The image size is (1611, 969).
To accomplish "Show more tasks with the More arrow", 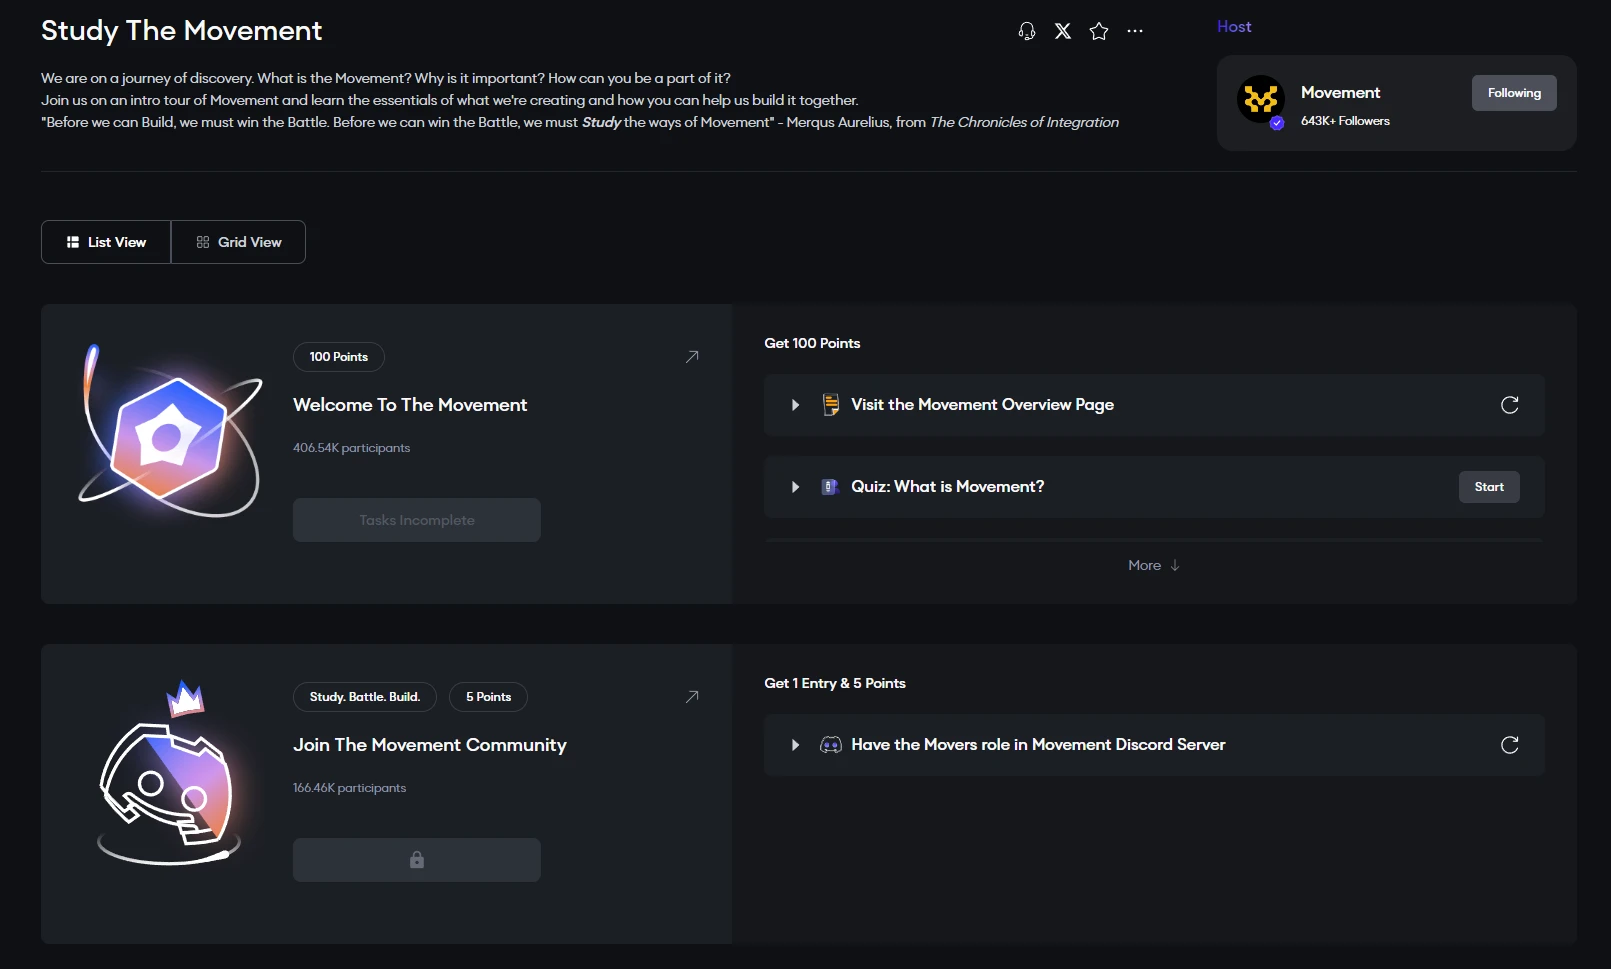I will [1154, 565].
